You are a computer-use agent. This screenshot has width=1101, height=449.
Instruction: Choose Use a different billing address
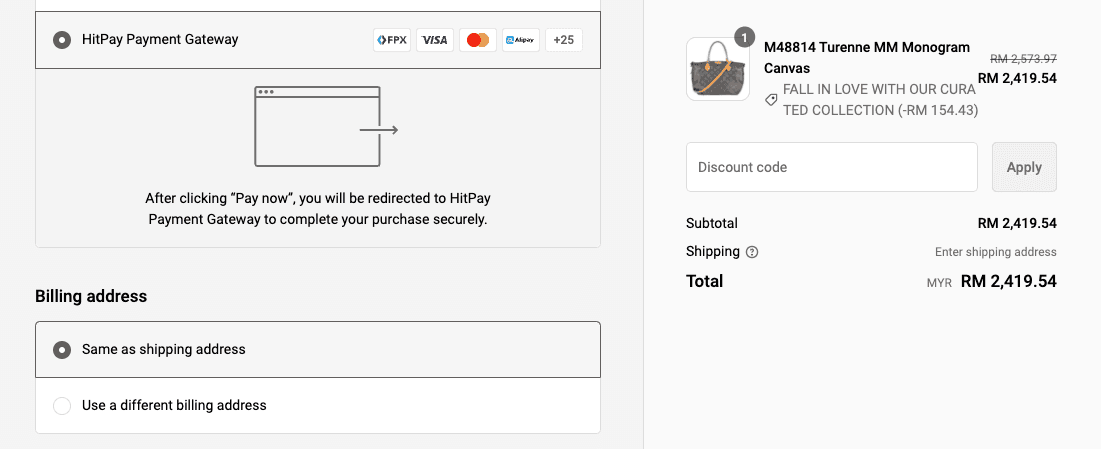(x=62, y=405)
